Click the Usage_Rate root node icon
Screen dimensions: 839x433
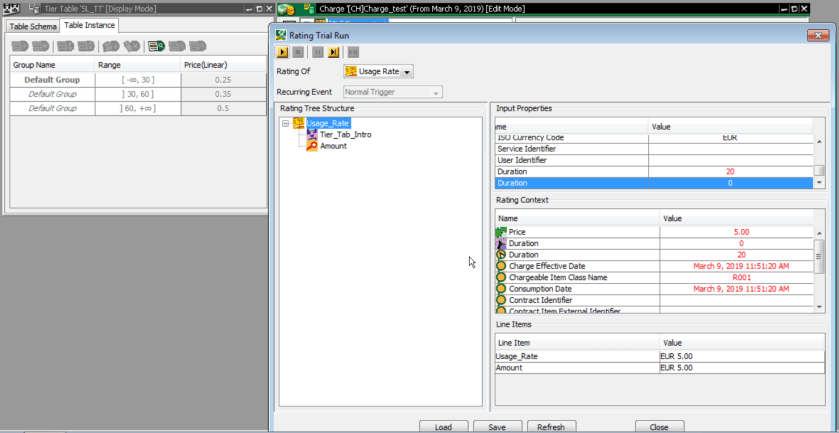(298, 123)
